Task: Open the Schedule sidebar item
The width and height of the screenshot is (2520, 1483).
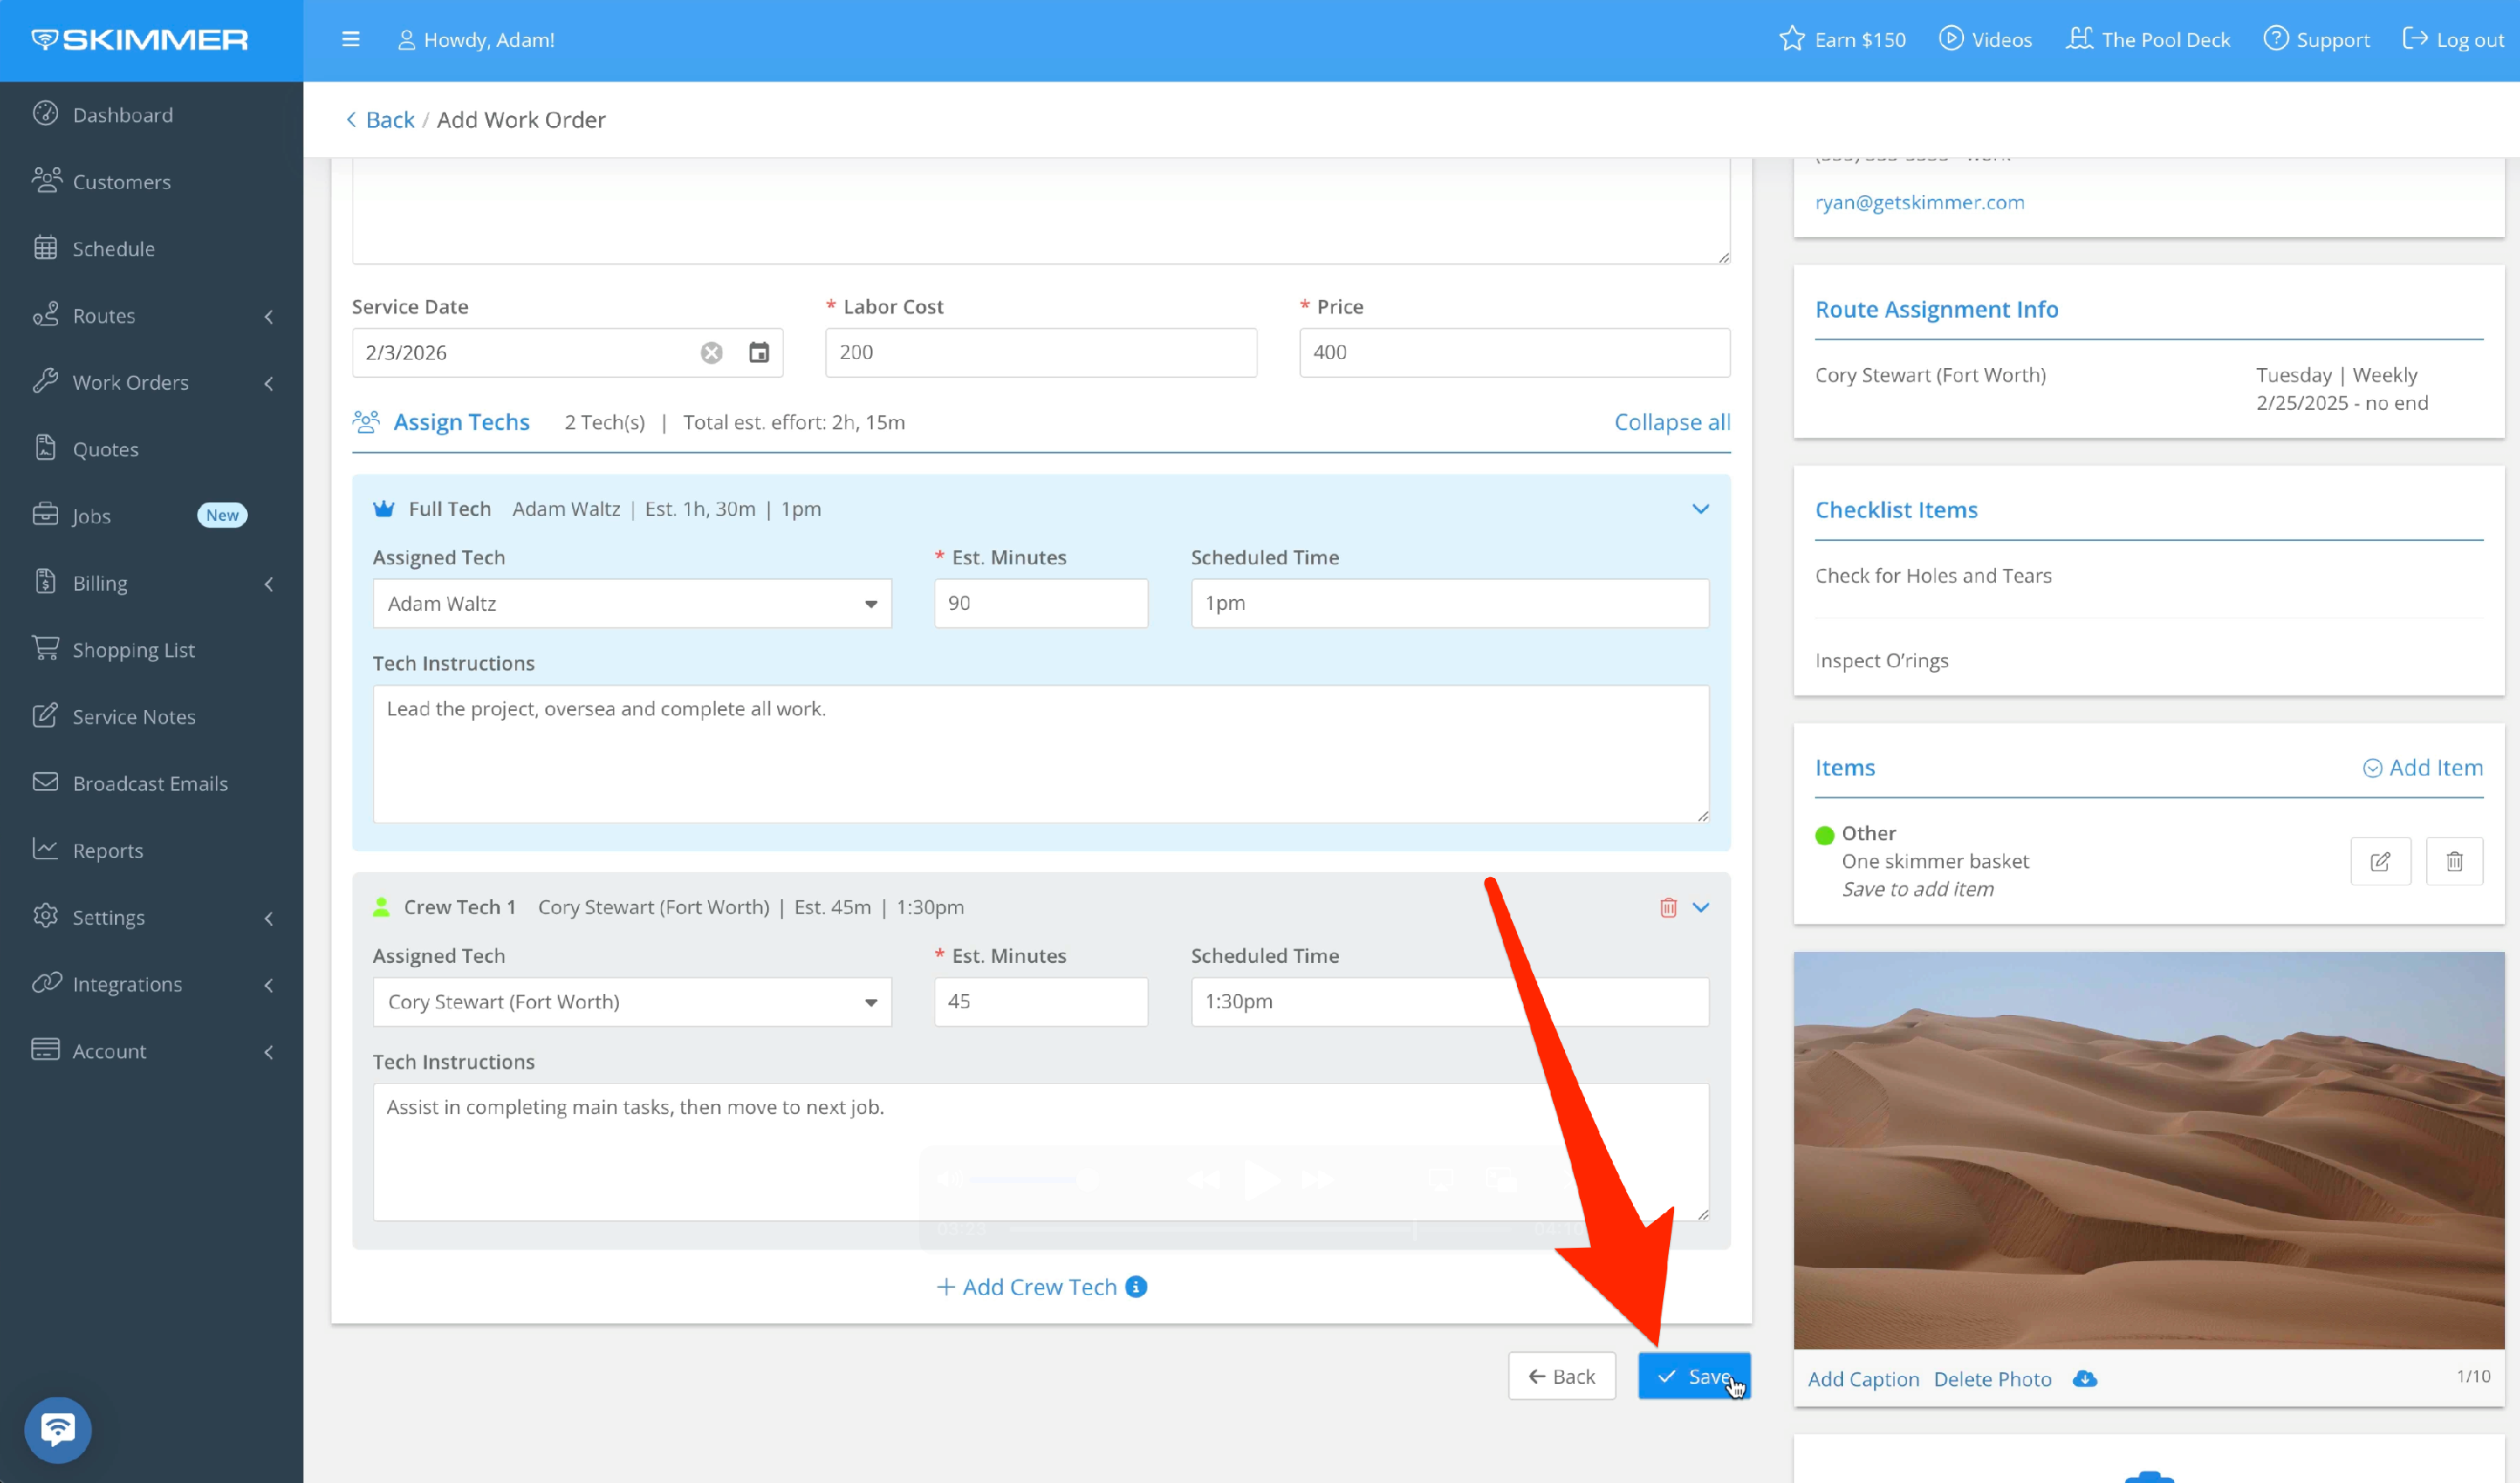Action: click(113, 249)
